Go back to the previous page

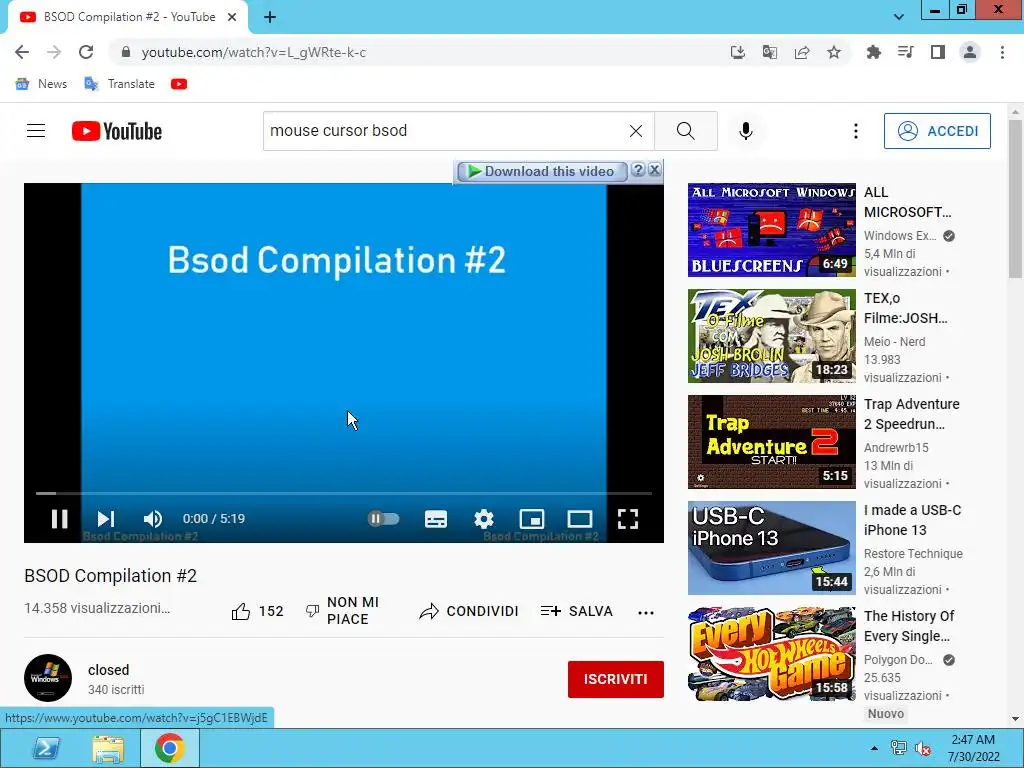click(x=22, y=52)
